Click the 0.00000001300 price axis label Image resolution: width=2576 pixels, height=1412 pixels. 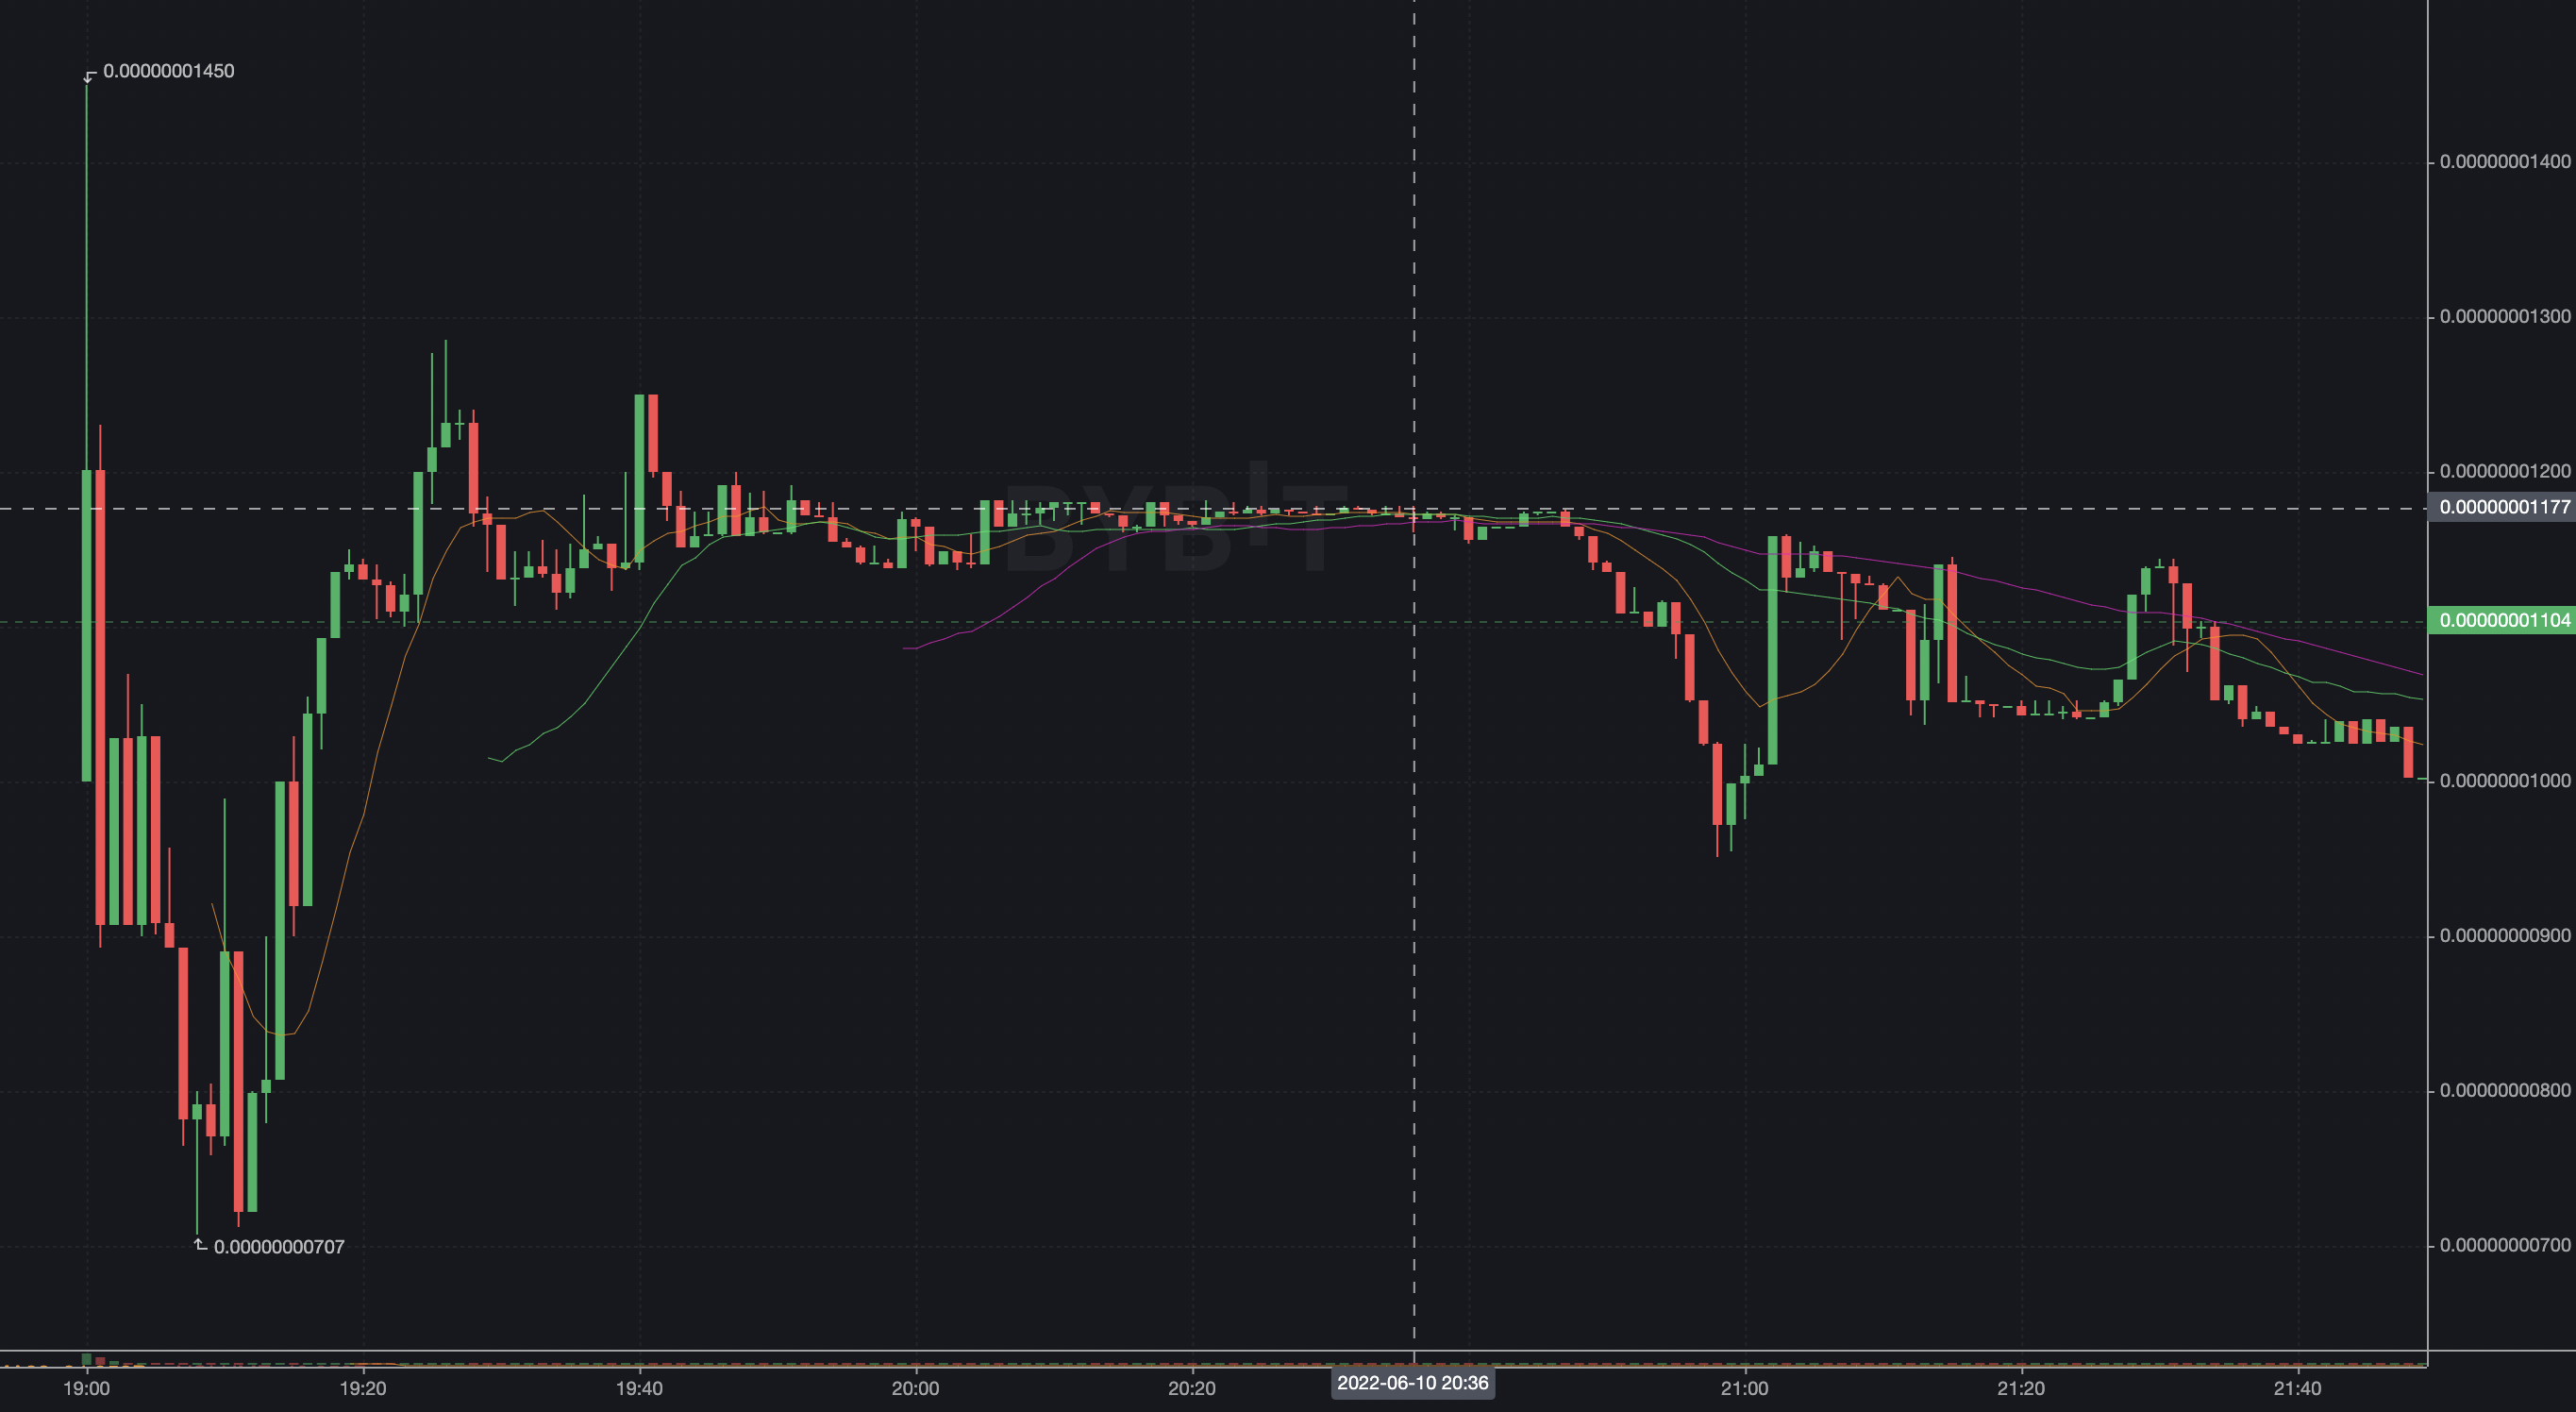[x=2504, y=317]
